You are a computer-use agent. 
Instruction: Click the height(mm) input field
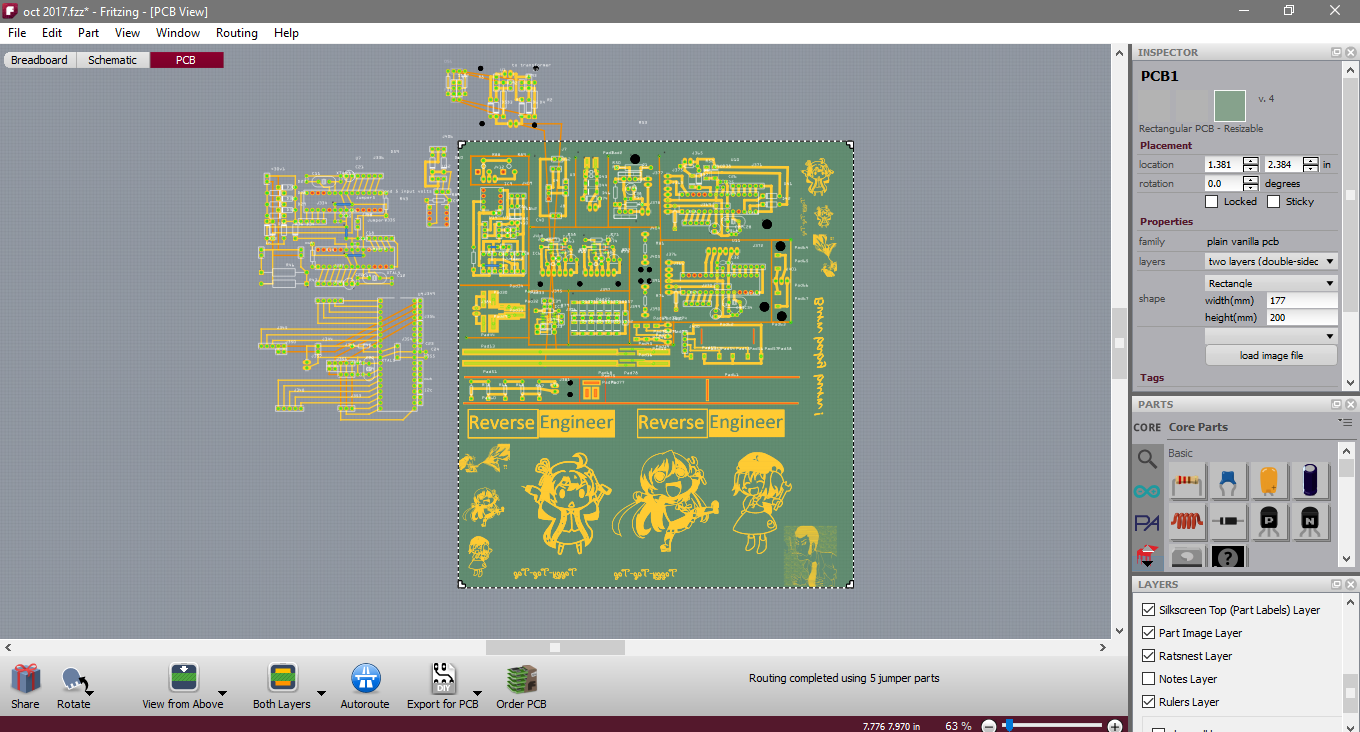pyautogui.click(x=1302, y=318)
